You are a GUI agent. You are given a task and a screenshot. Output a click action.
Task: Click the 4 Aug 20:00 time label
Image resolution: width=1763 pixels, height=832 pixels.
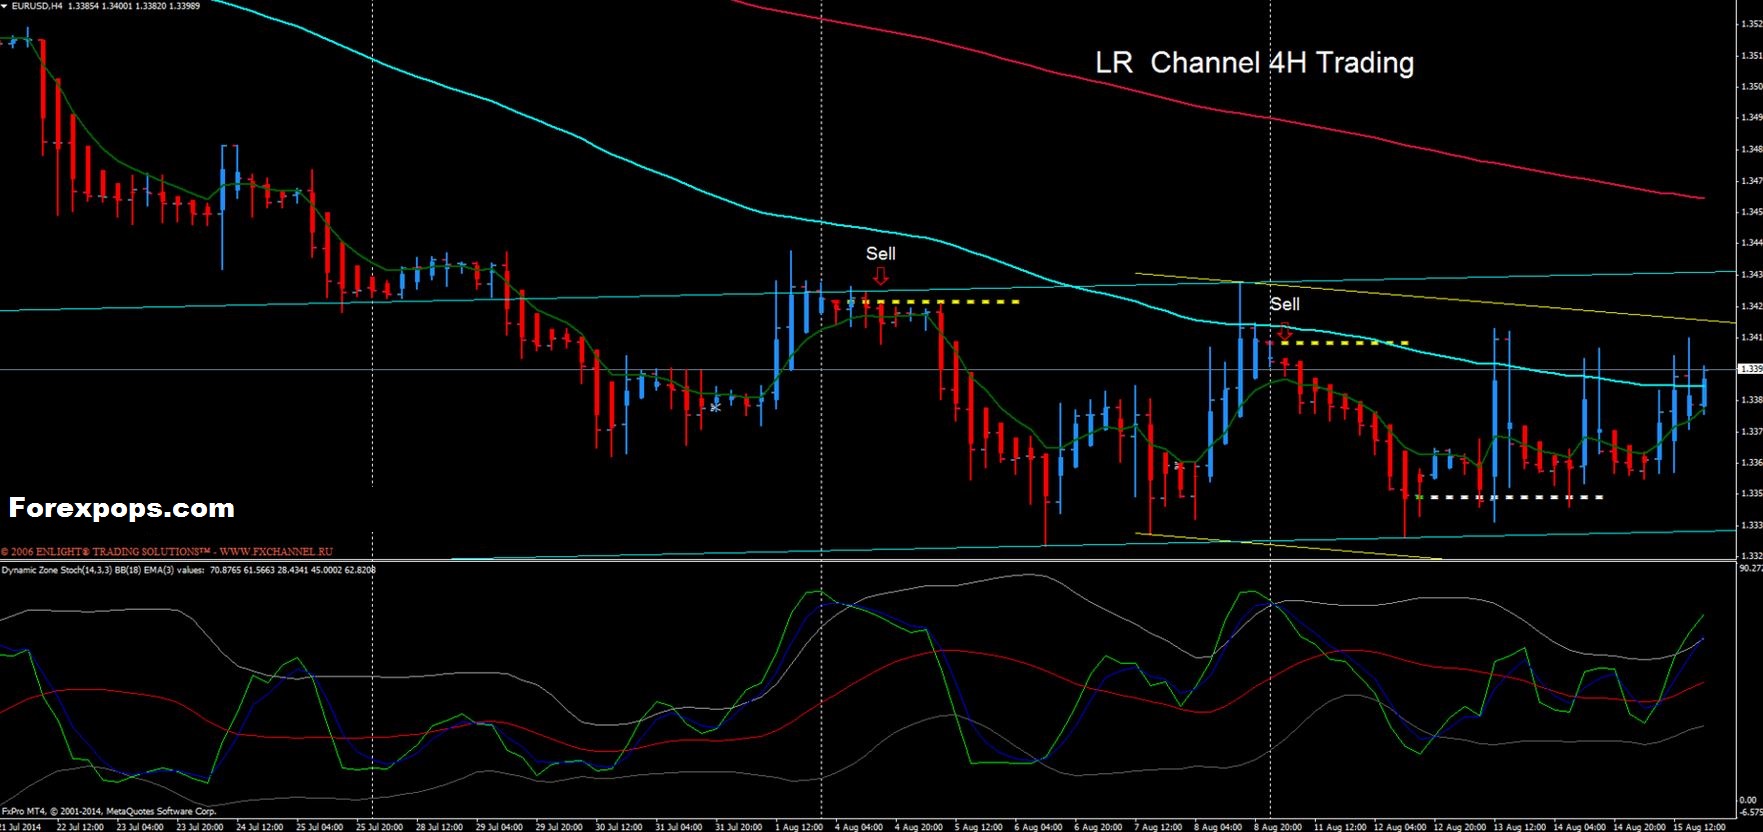(918, 827)
